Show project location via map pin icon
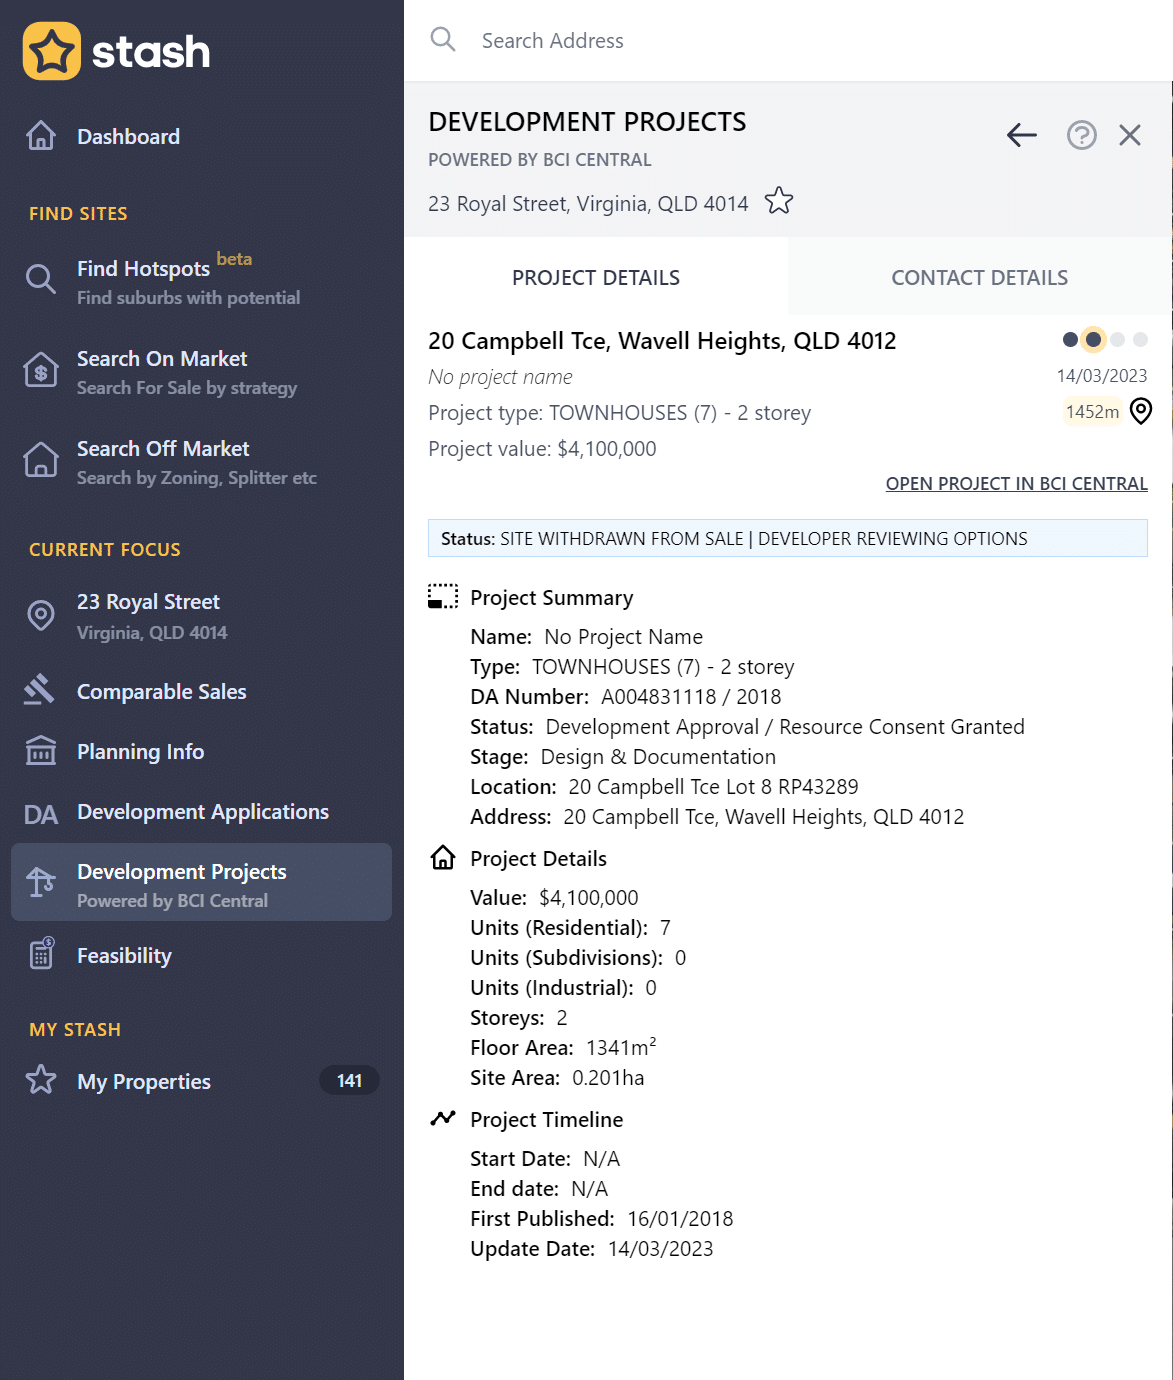The width and height of the screenshot is (1173, 1380). (1141, 411)
